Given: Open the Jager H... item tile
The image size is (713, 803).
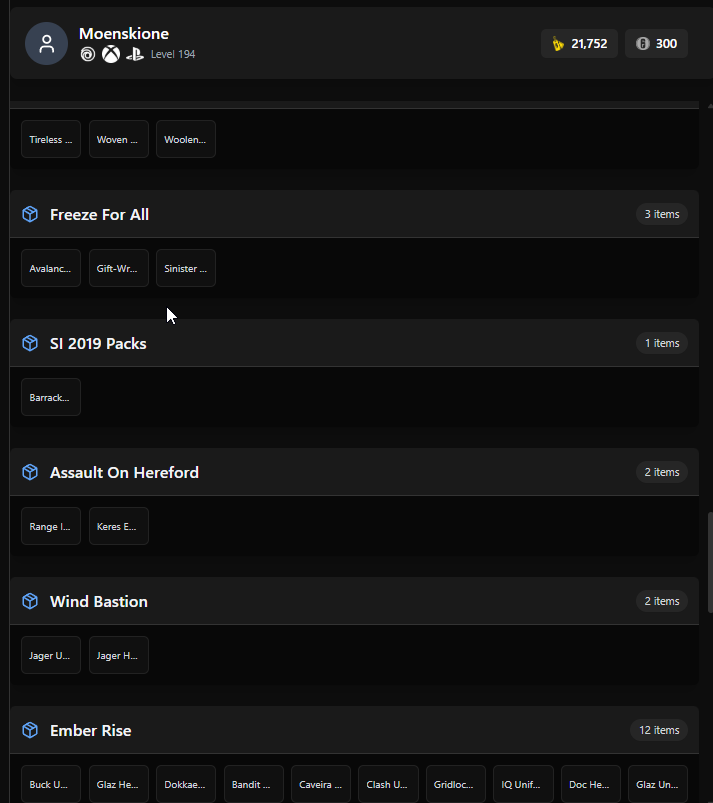Looking at the screenshot, I should click(119, 656).
